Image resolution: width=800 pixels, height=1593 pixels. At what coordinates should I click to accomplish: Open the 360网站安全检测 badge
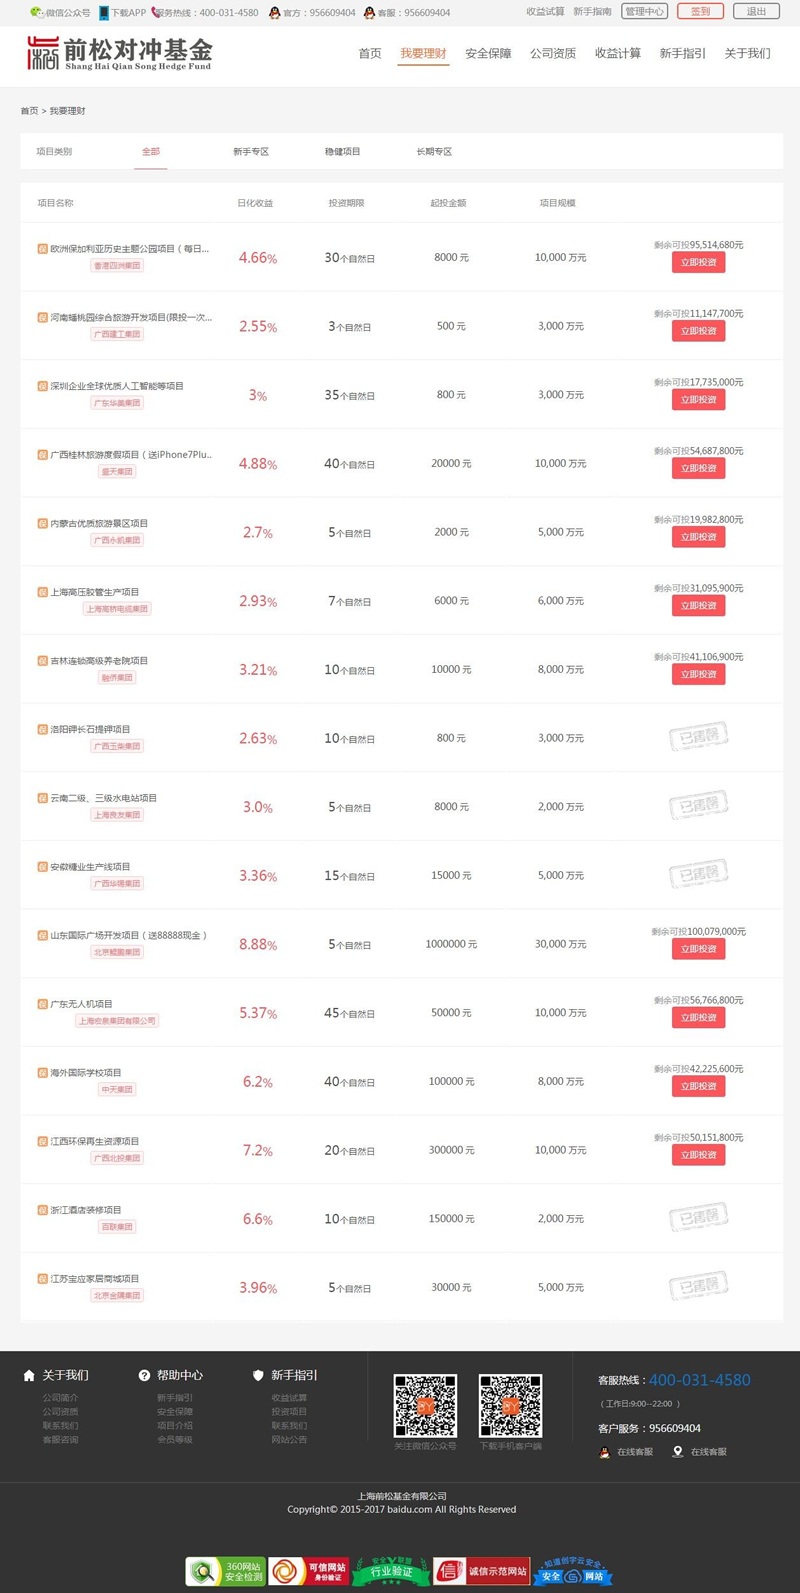(226, 1571)
